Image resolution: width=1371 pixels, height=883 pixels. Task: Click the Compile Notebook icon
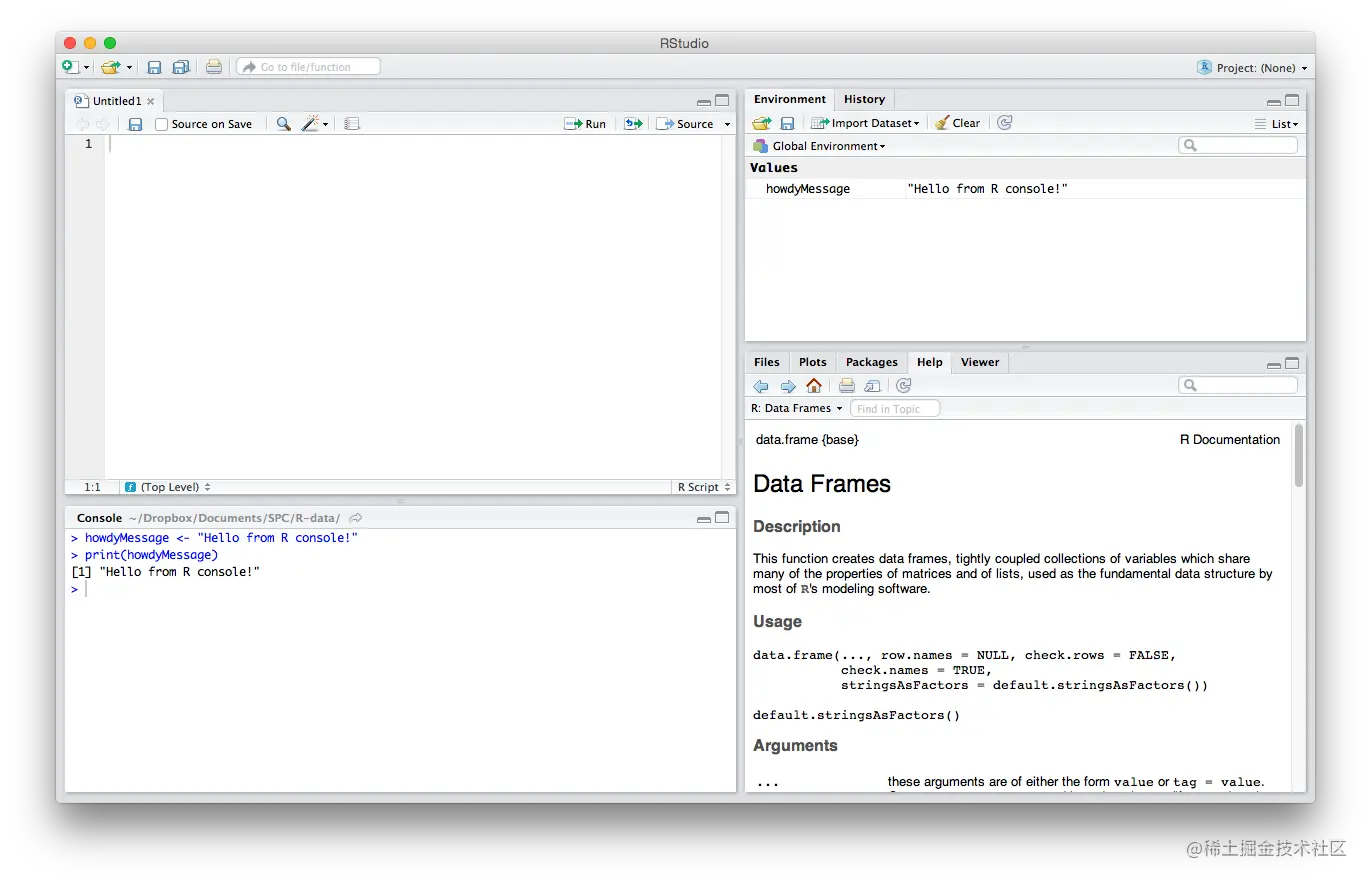[x=351, y=123]
